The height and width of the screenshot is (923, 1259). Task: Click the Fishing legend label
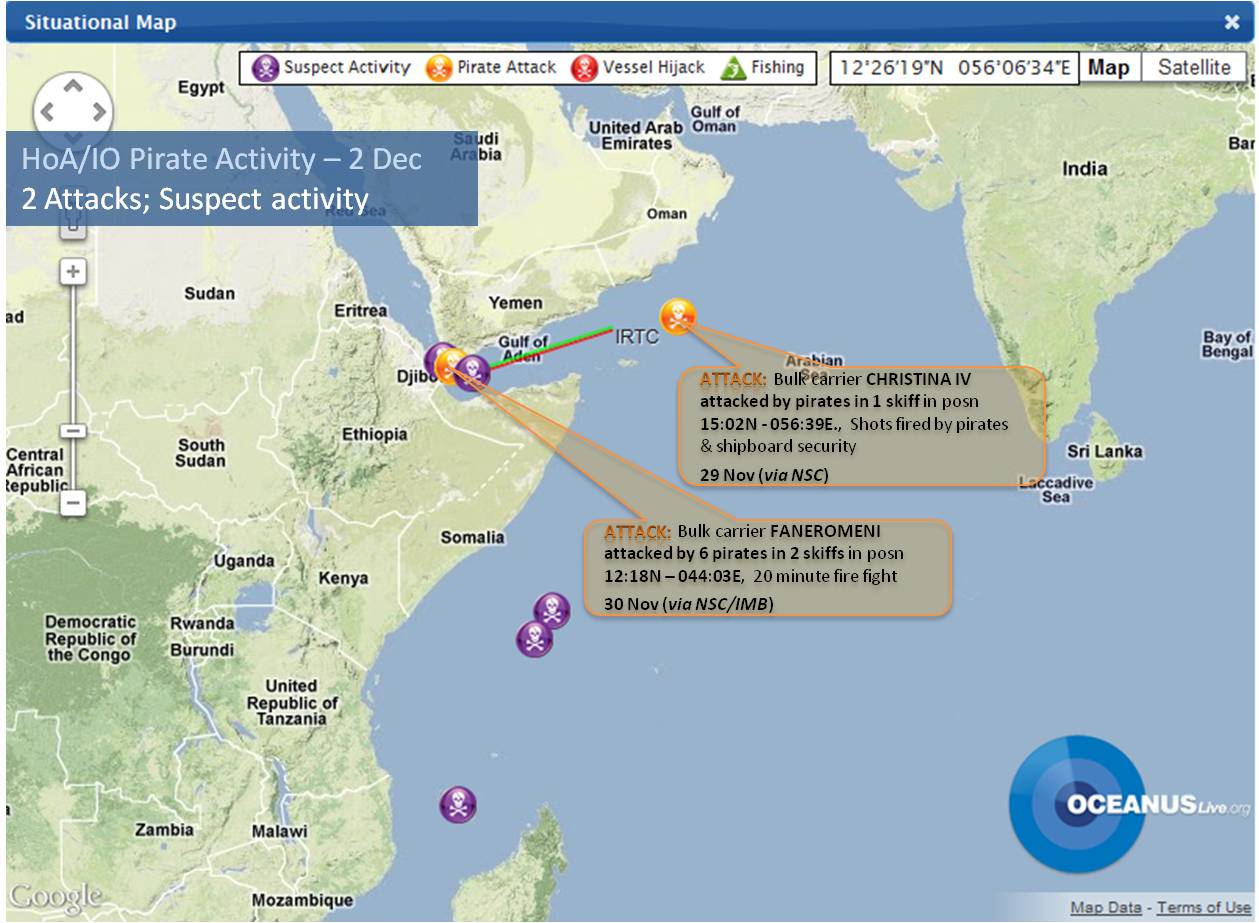coord(778,67)
